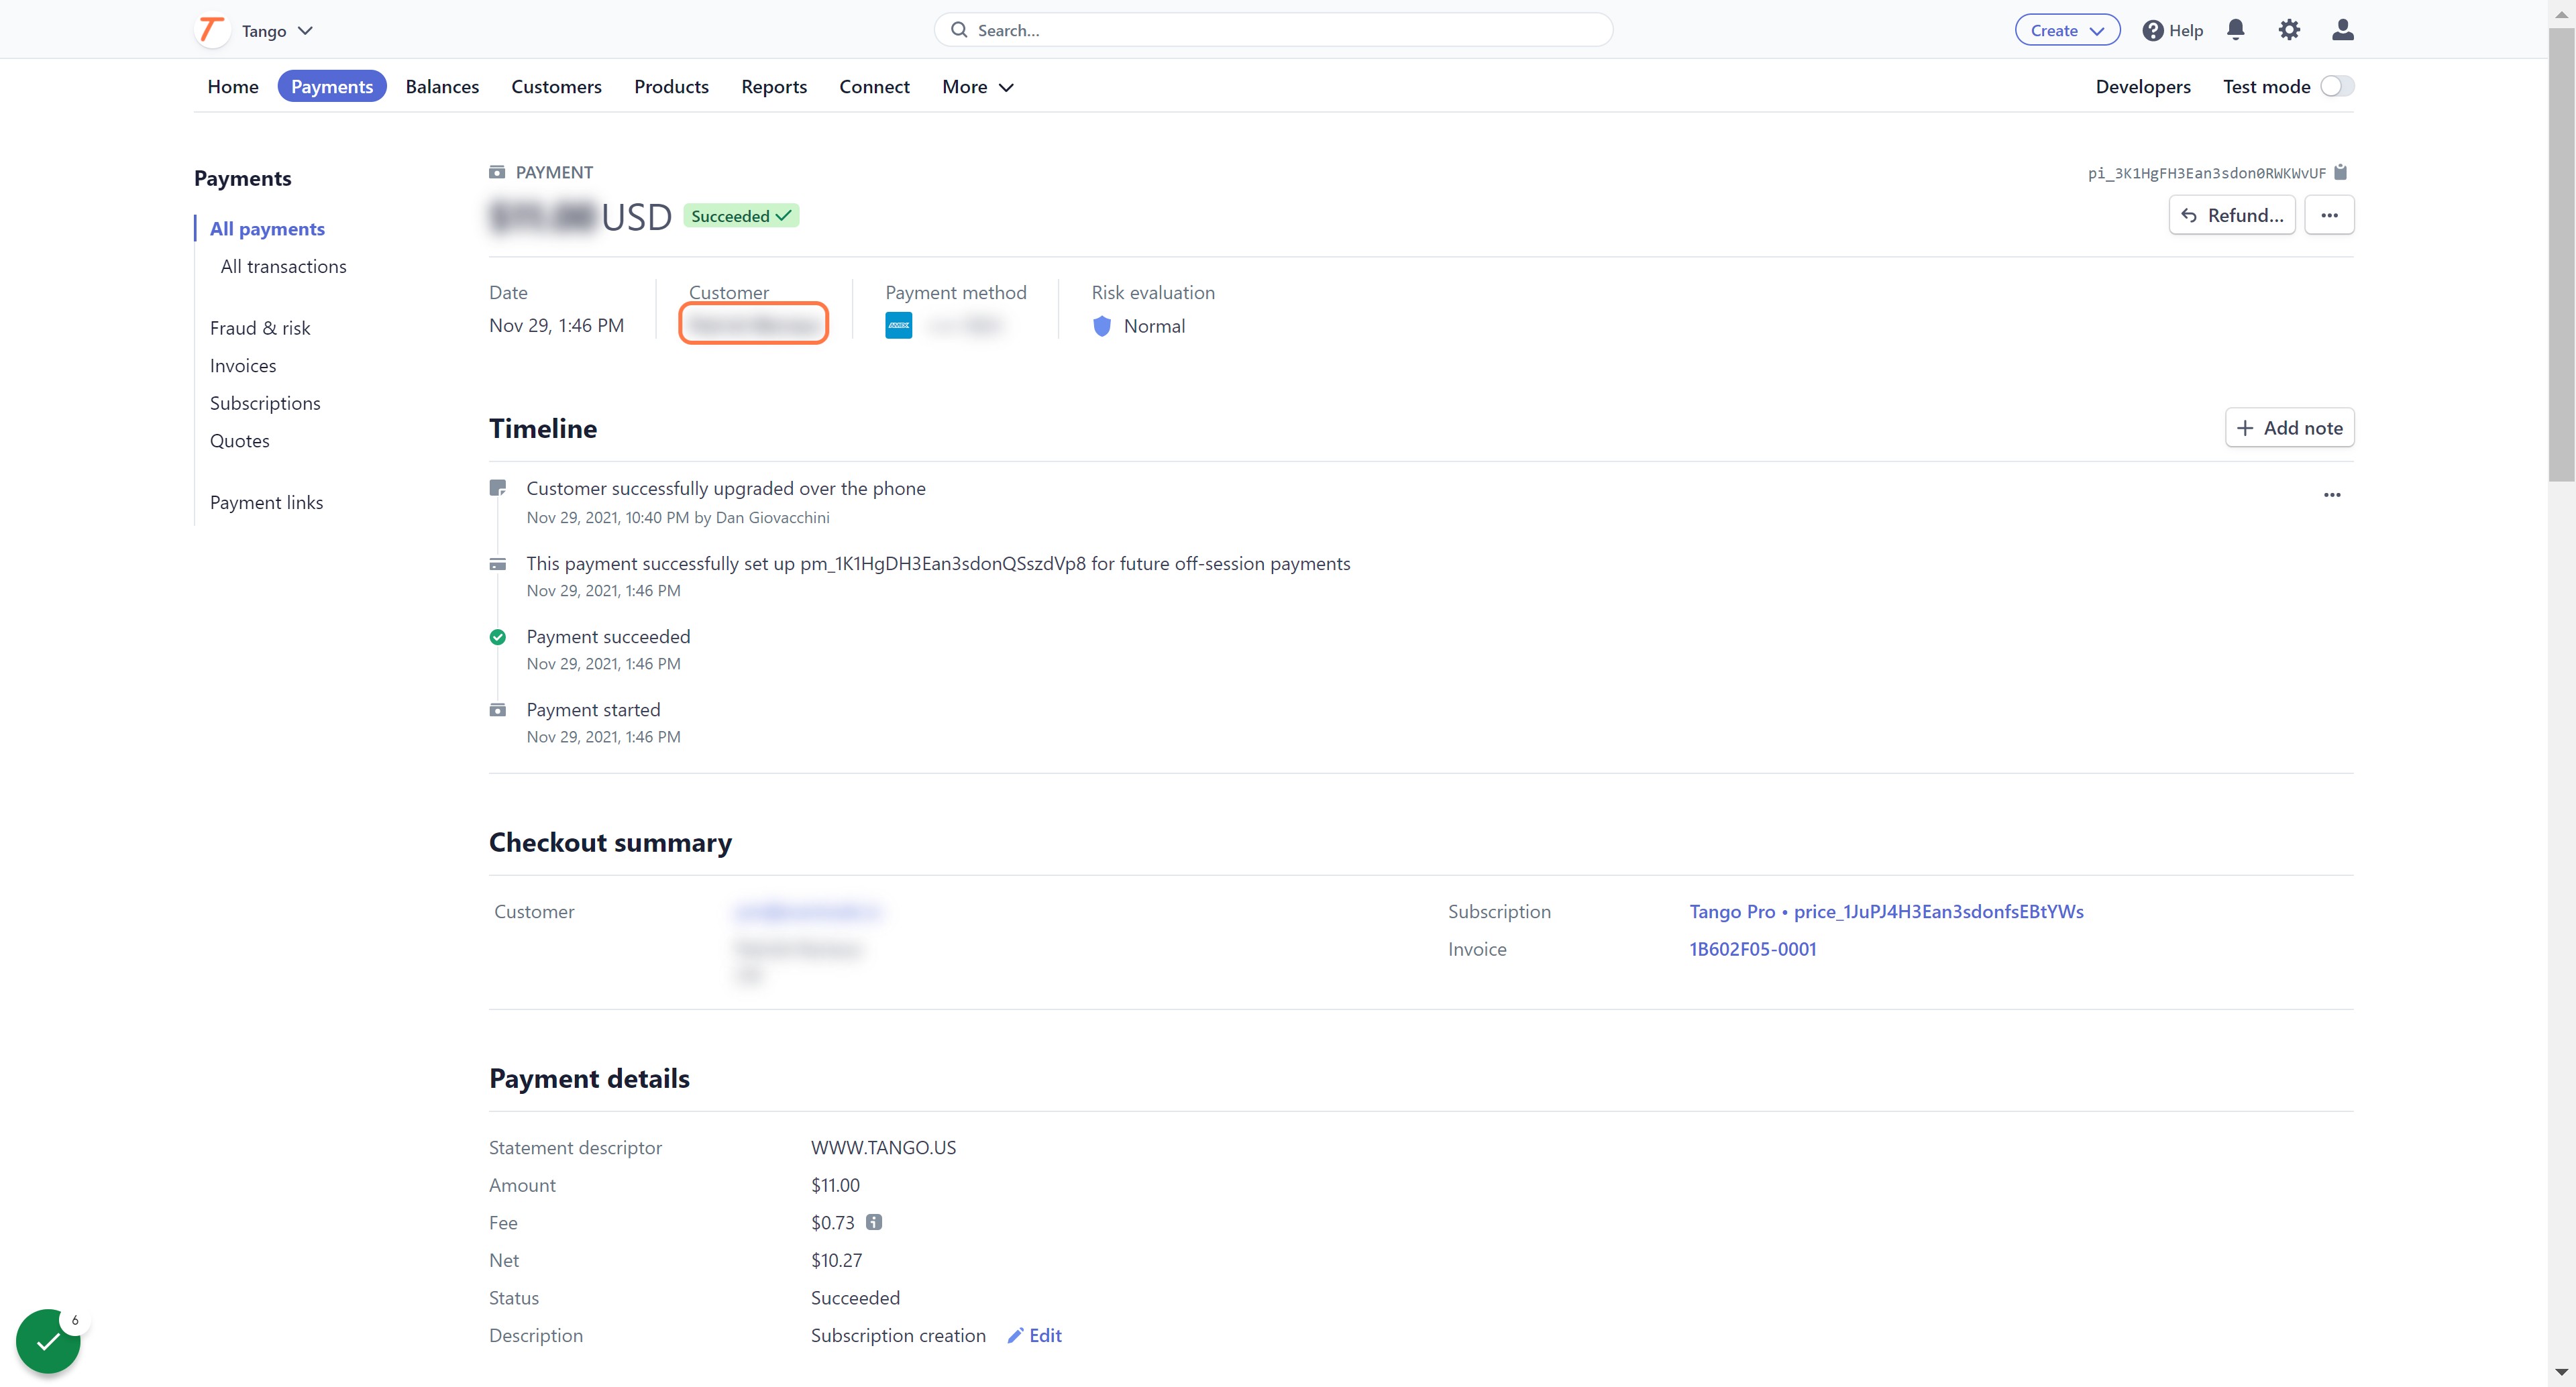Click the Edit link for Description
The height and width of the screenshot is (1387, 2576).
(x=1045, y=1335)
